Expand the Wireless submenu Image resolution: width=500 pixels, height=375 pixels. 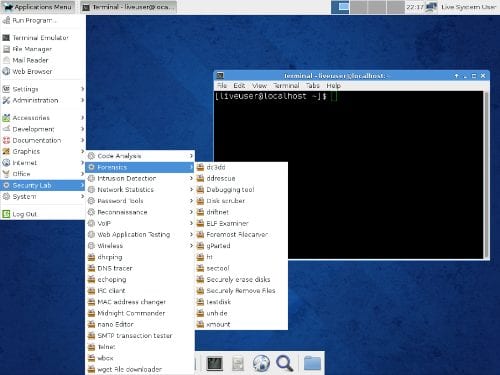tap(140, 246)
